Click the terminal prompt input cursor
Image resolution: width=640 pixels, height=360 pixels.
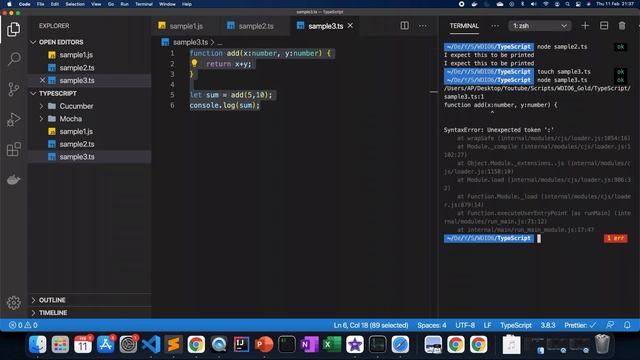[539, 238]
